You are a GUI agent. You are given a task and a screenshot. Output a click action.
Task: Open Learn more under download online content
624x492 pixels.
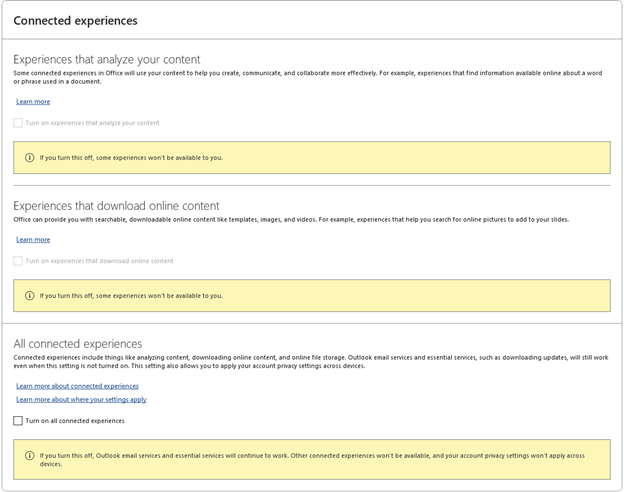pos(33,240)
